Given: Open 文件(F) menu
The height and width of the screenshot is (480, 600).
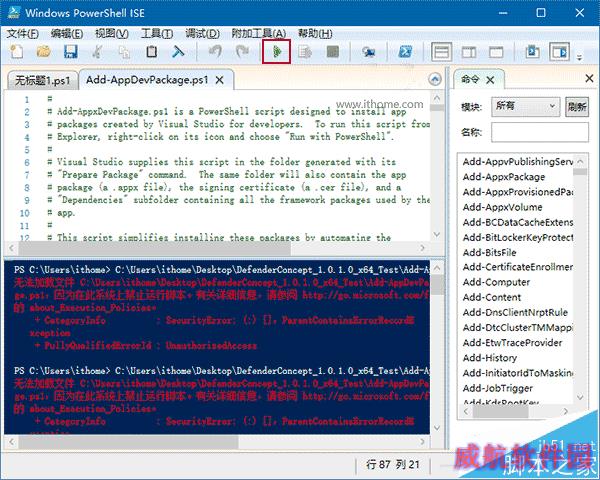Looking at the screenshot, I should click(x=23, y=34).
